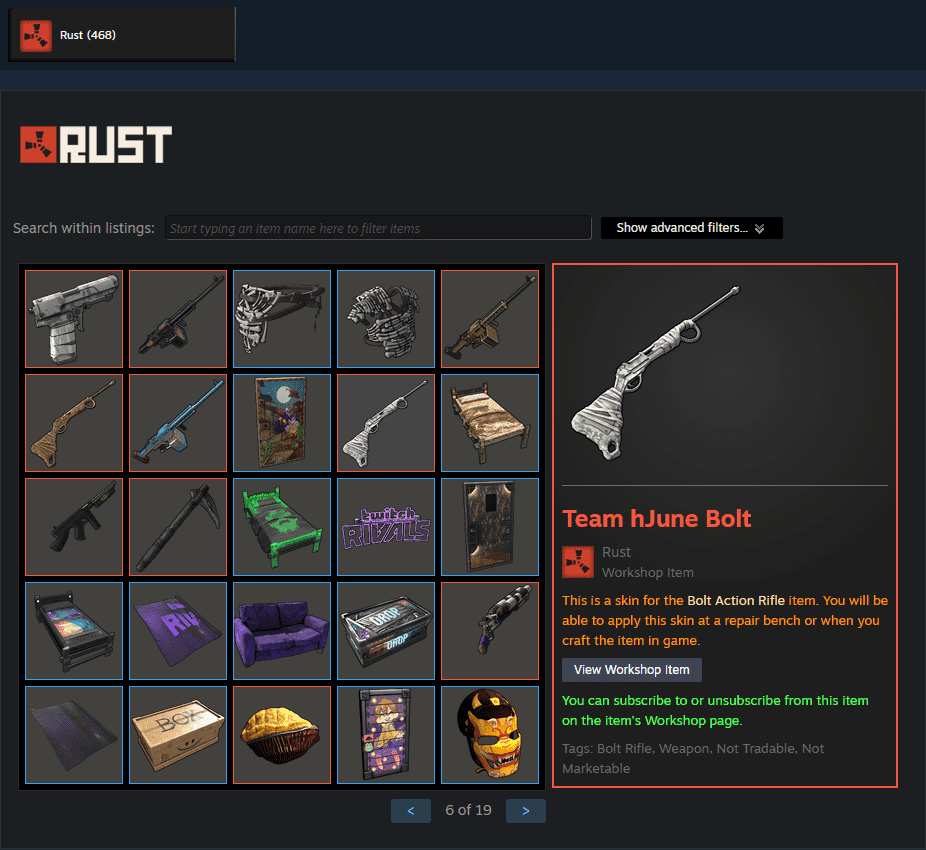This screenshot has width=926, height=850.
Task: Click View Workshop Item button
Action: point(631,670)
